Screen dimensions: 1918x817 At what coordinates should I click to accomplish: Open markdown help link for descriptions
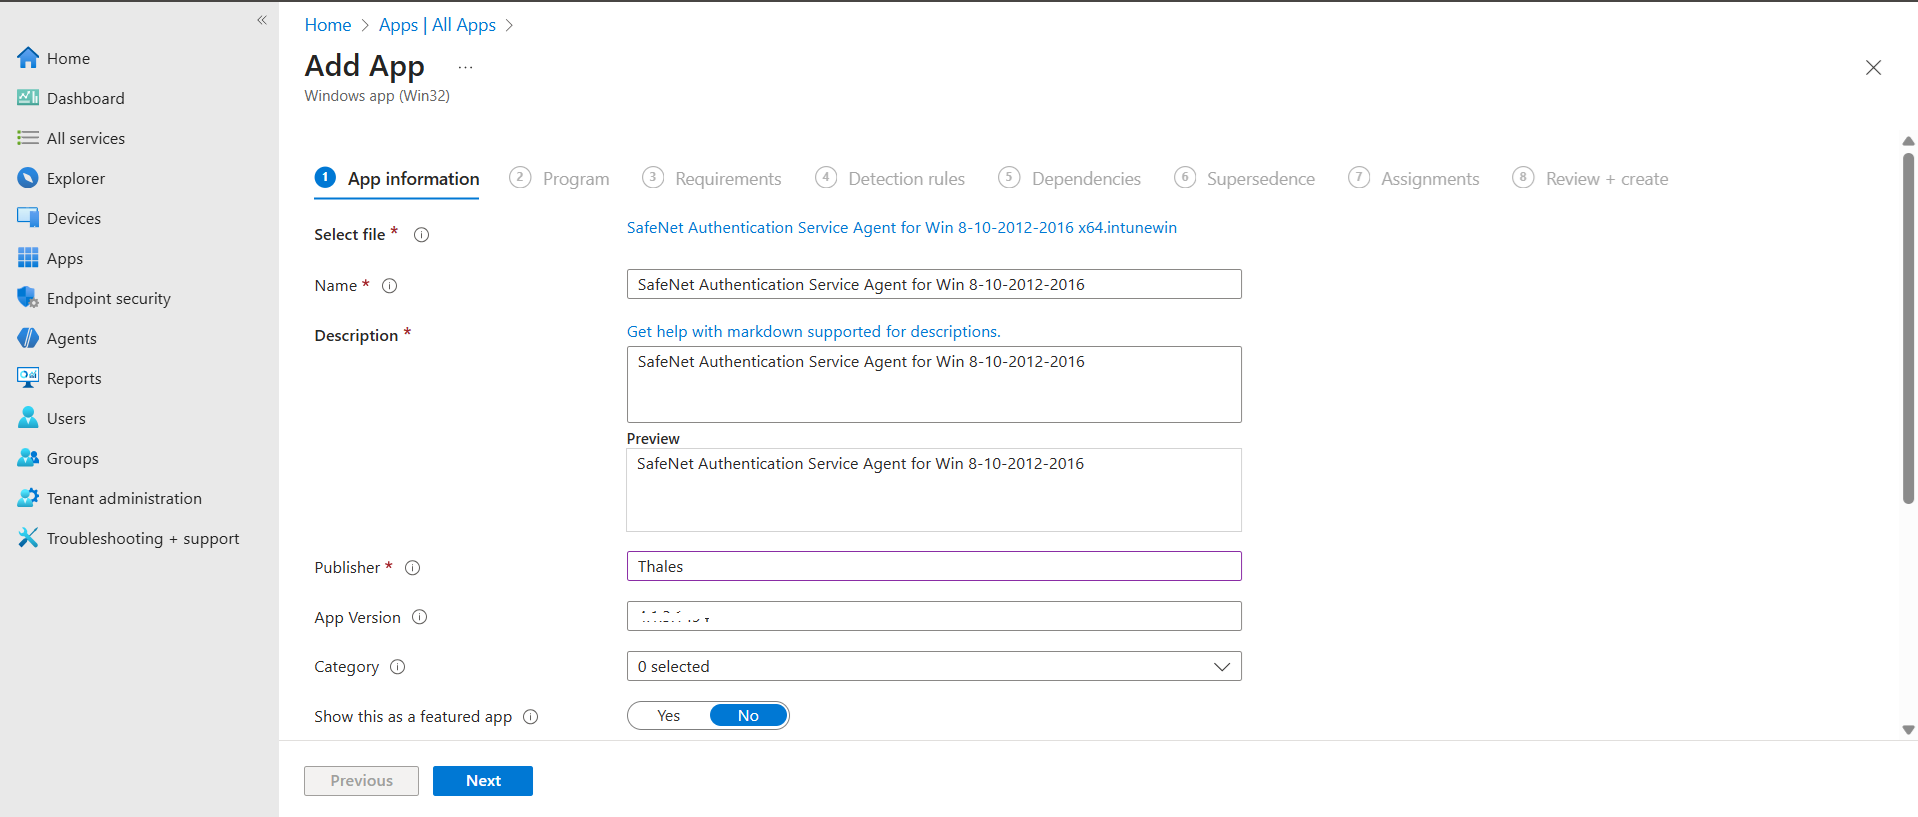tap(813, 332)
